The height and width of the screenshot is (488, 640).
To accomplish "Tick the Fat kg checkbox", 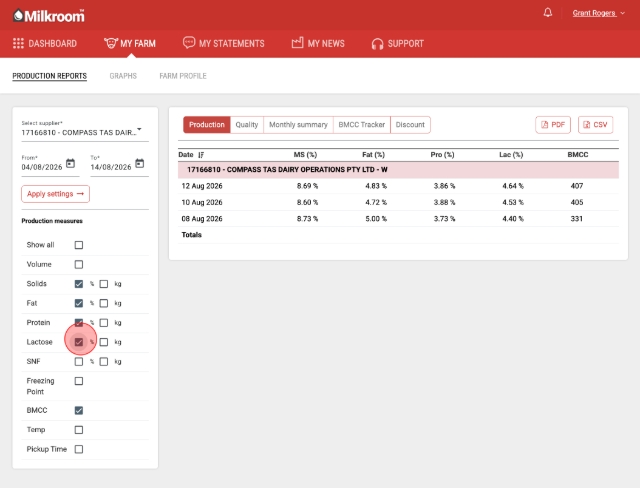I will coord(104,303).
